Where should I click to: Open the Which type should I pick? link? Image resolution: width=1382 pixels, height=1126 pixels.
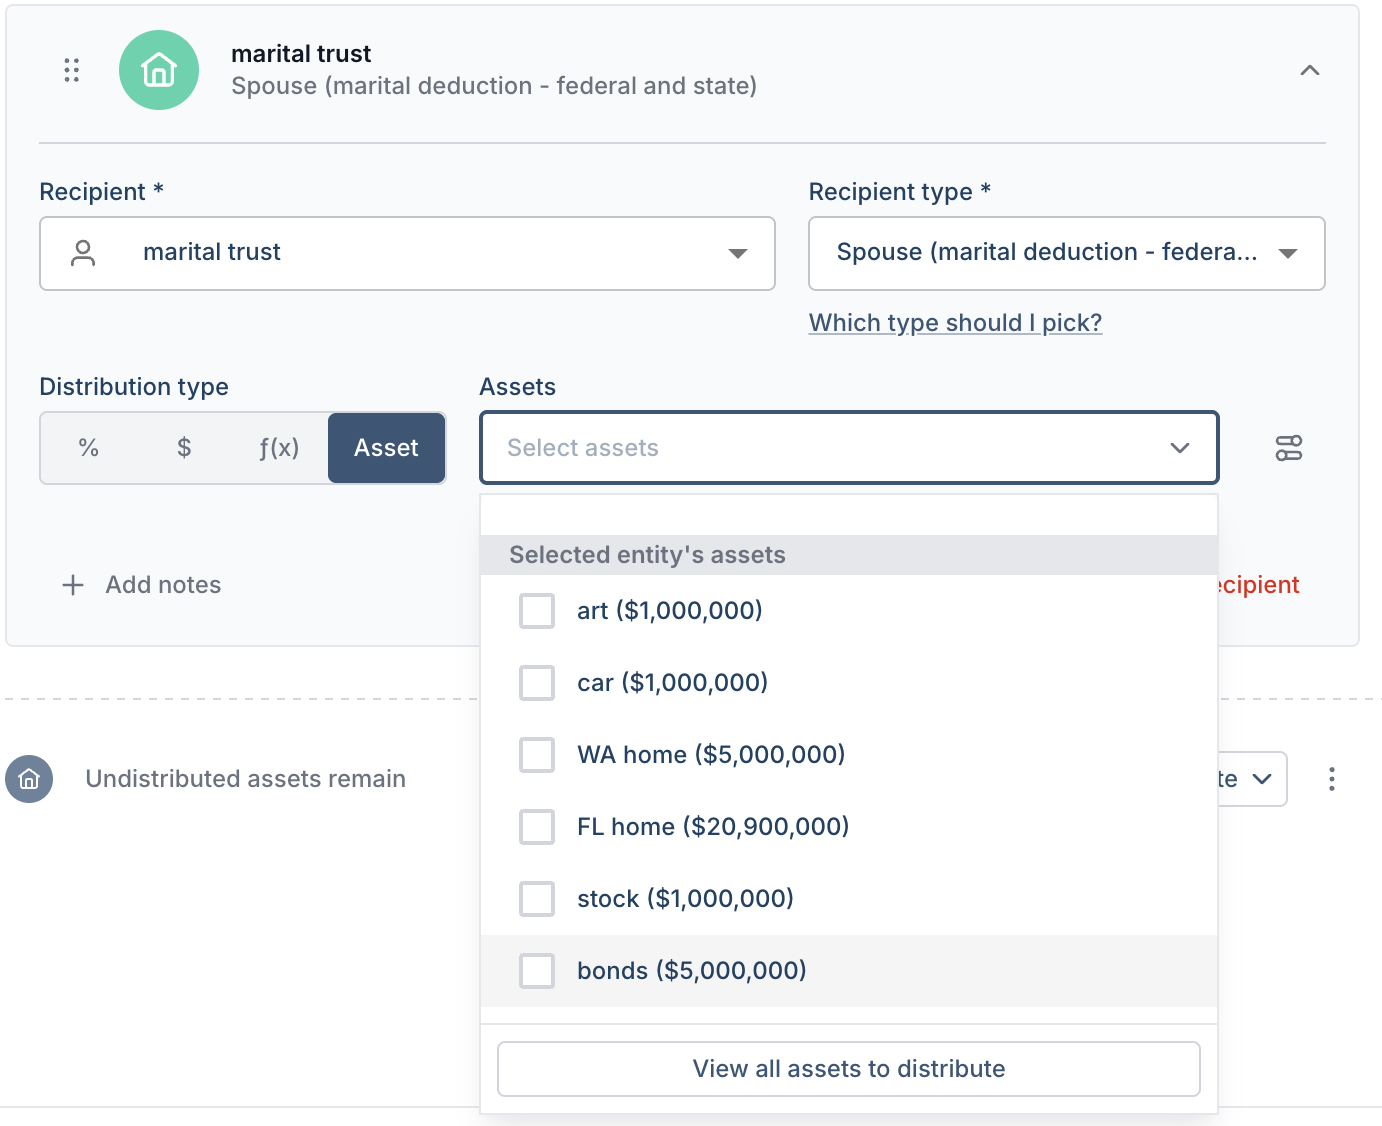pos(955,323)
